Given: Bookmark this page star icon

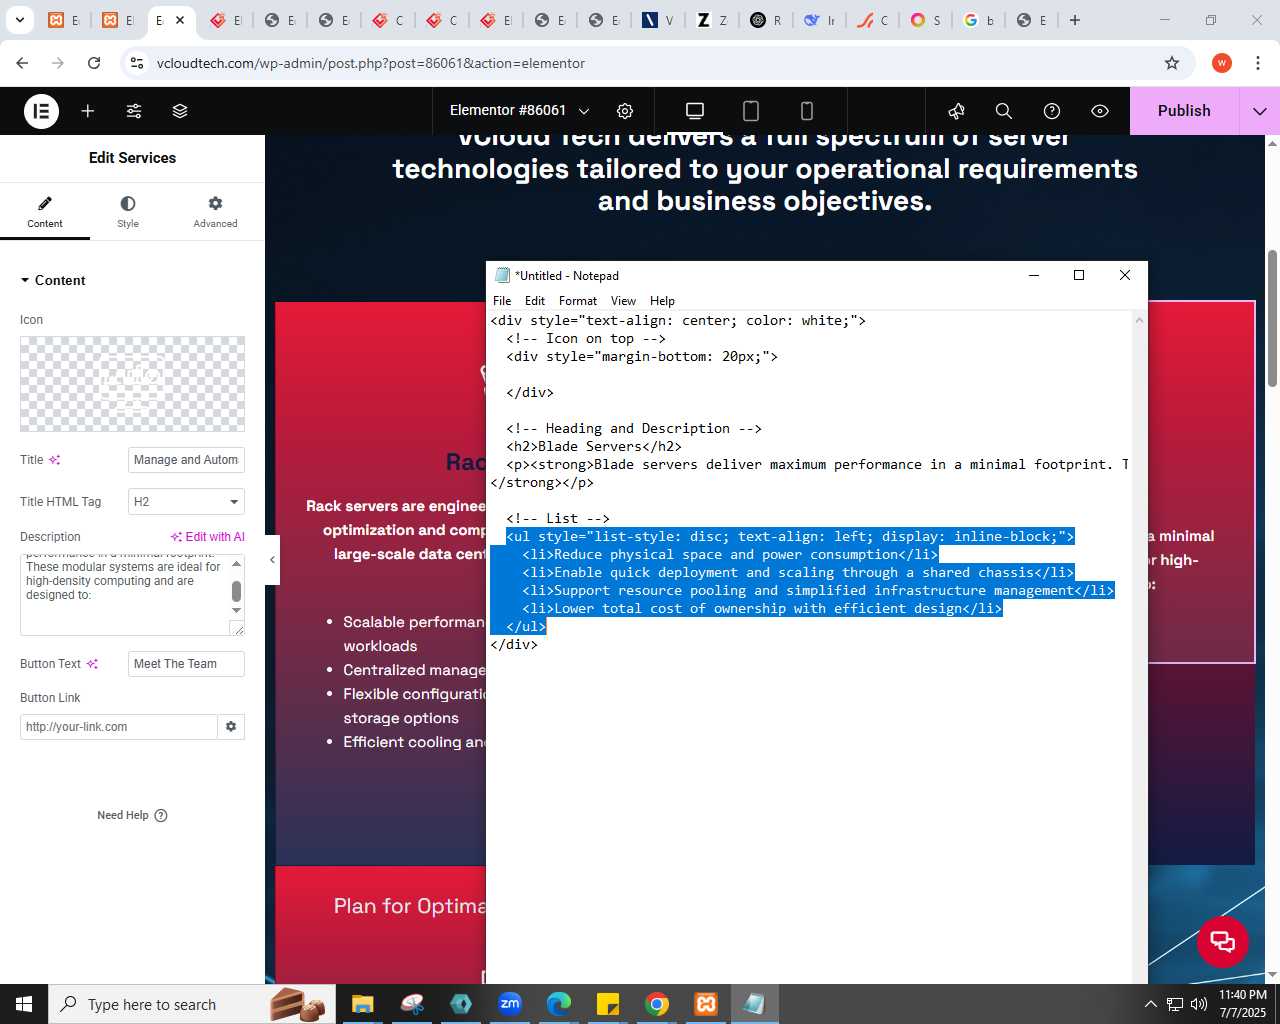Looking at the screenshot, I should [1172, 63].
